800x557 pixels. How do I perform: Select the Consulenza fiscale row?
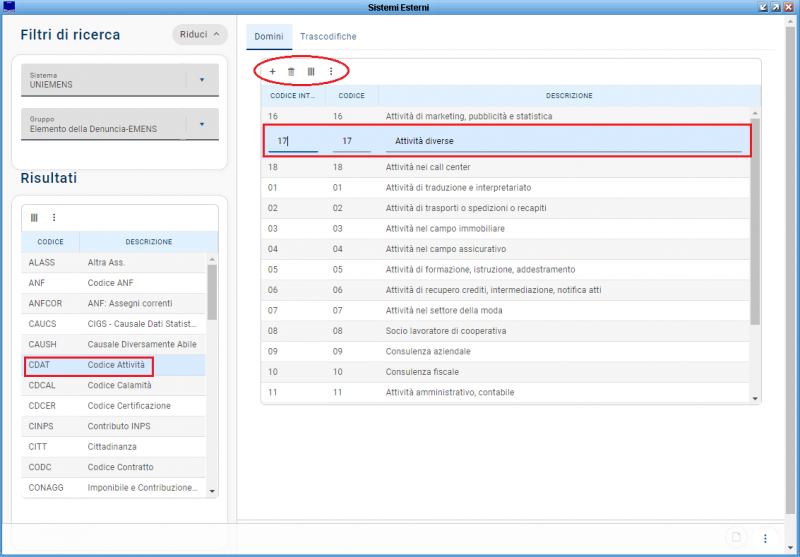tap(505, 372)
